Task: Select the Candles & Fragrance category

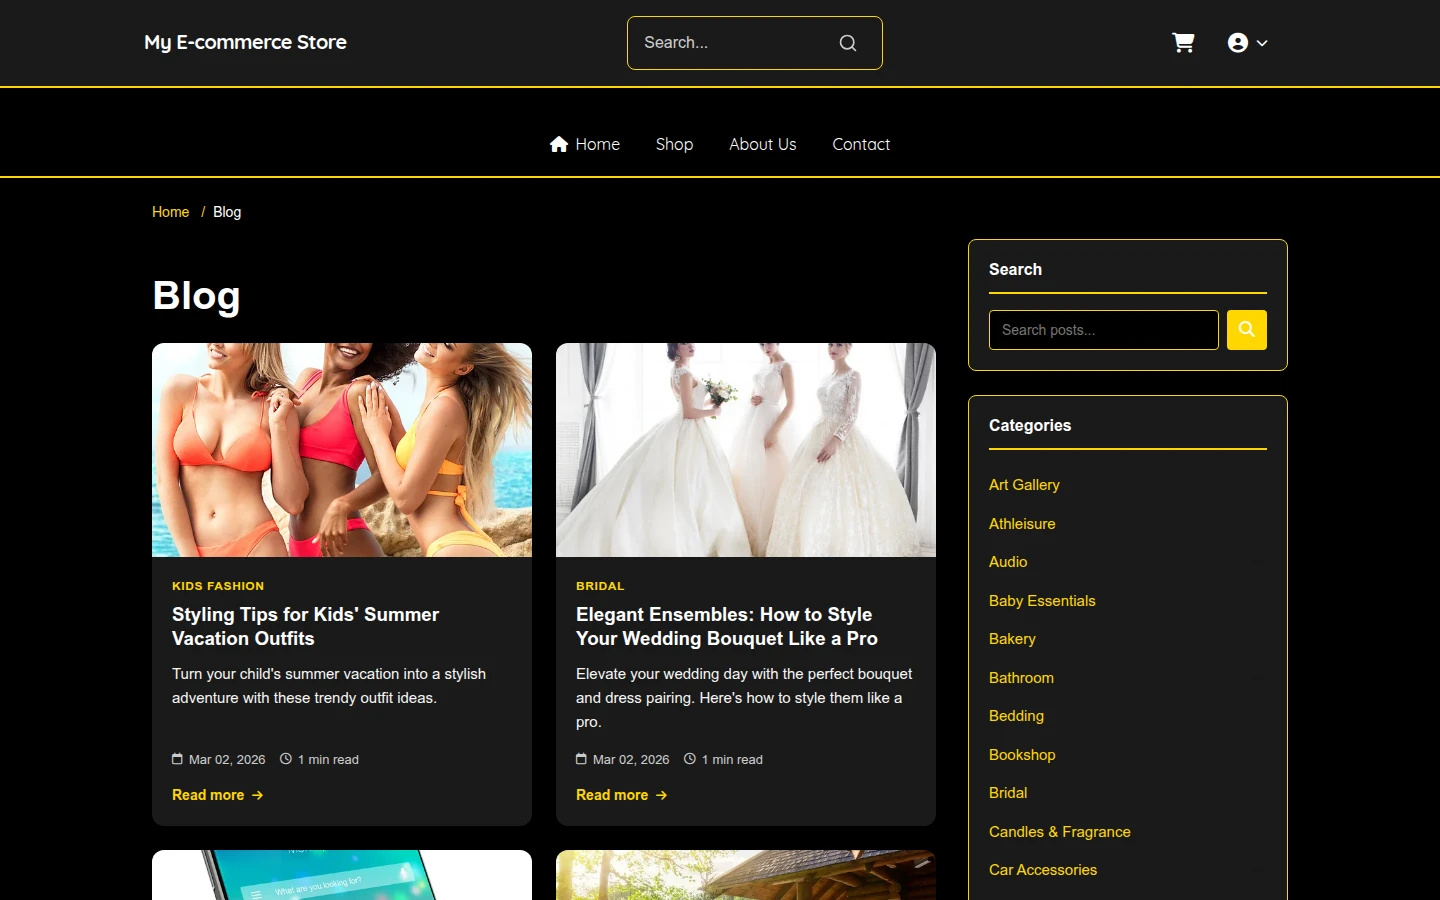Action: [1060, 832]
